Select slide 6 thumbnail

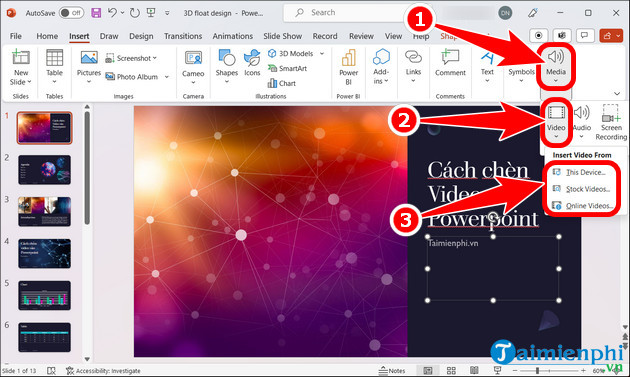(44, 338)
